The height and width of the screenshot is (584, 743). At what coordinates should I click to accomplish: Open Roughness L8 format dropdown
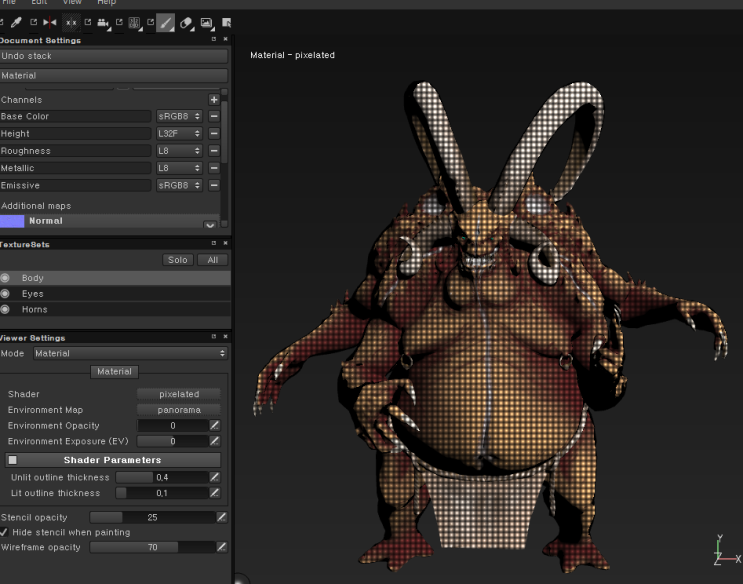[x=179, y=151]
